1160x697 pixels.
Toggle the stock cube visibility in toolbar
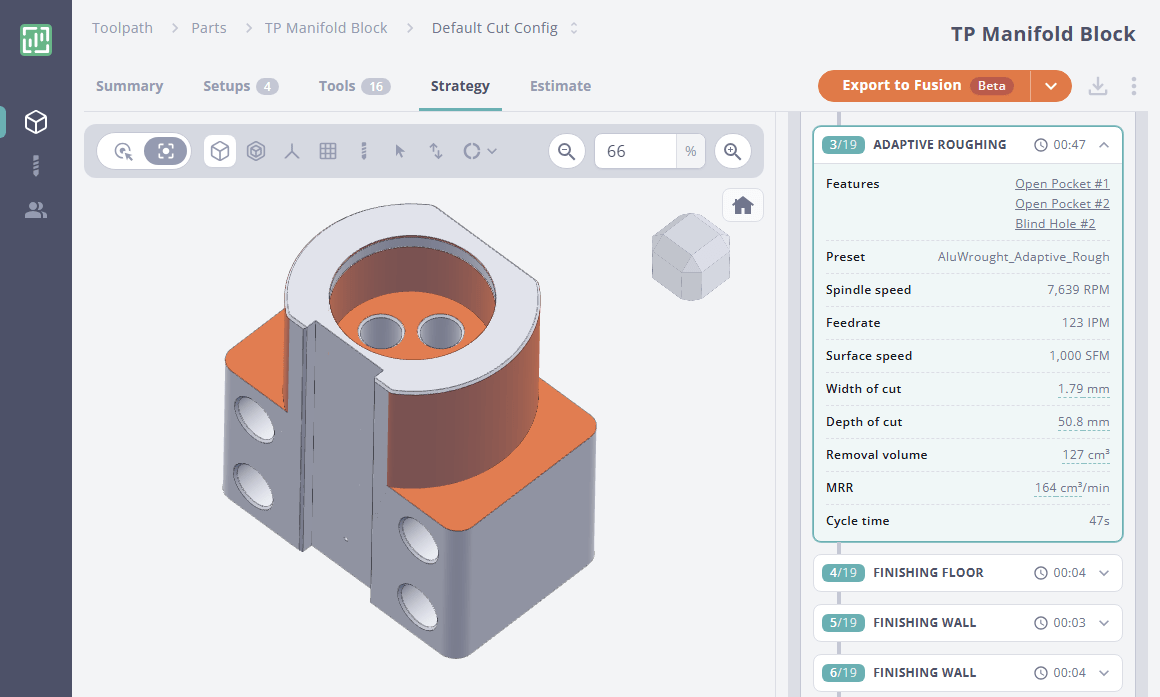[219, 151]
